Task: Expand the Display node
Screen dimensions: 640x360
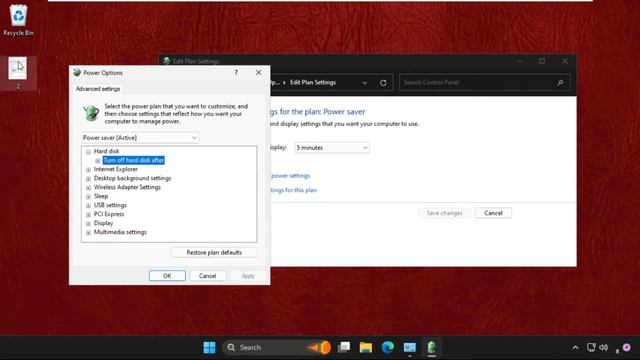Action: [x=88, y=223]
